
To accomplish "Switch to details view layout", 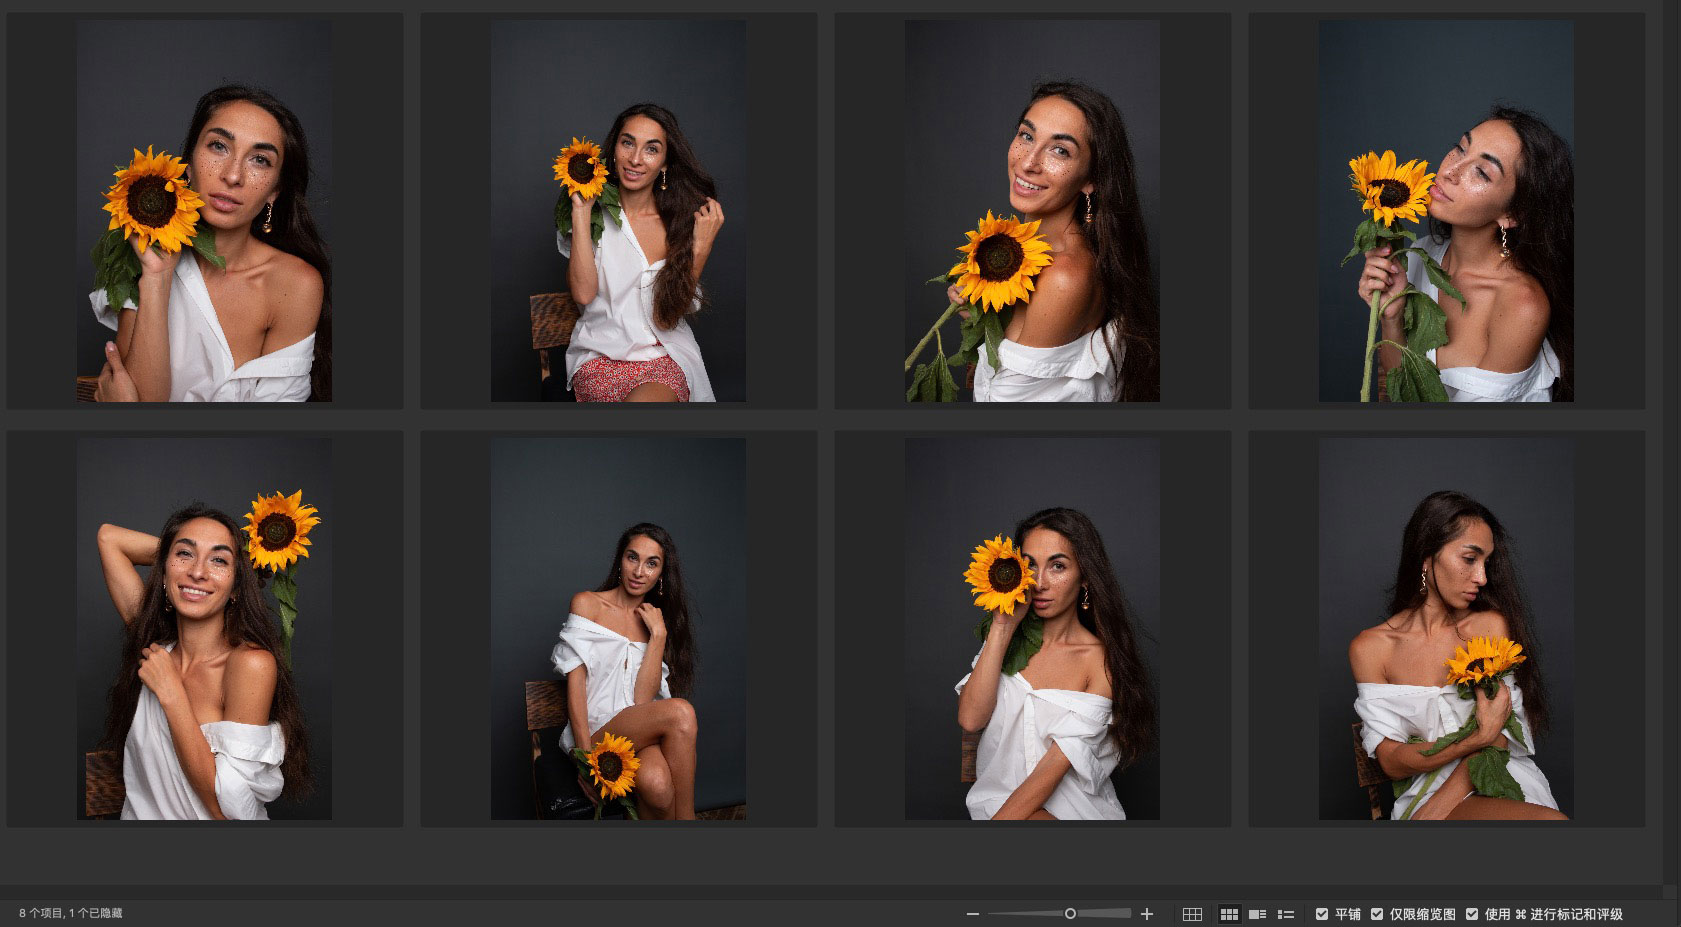I will [x=1258, y=914].
